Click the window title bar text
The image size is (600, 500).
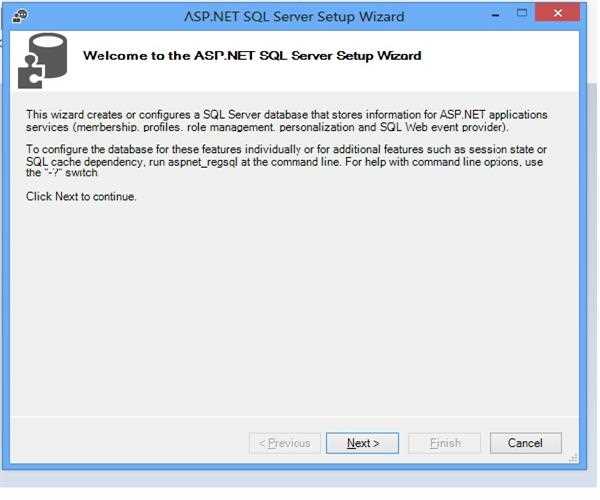295,16
